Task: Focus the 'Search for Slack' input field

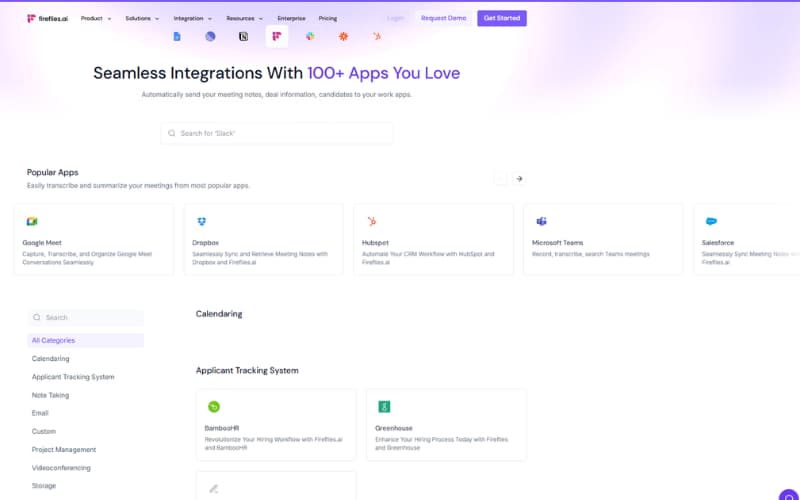Action: (x=277, y=133)
